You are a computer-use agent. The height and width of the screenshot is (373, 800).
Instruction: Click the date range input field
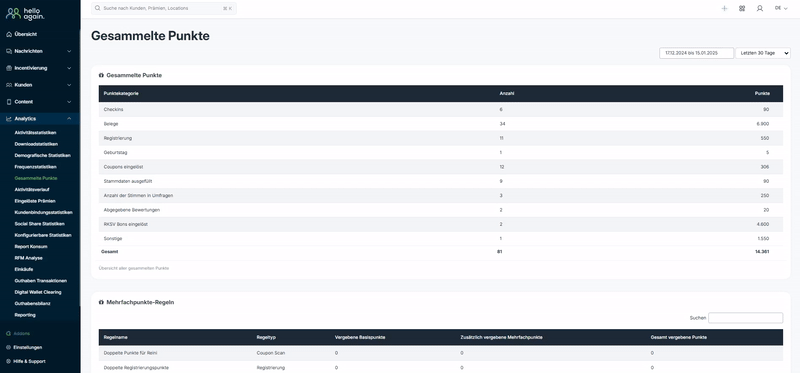[x=696, y=53]
